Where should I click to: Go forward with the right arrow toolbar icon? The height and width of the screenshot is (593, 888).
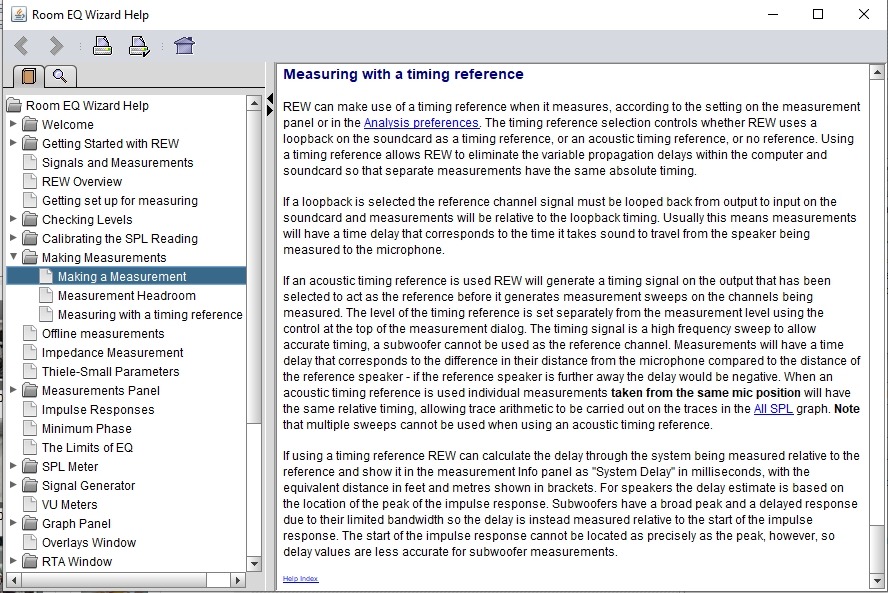click(56, 45)
